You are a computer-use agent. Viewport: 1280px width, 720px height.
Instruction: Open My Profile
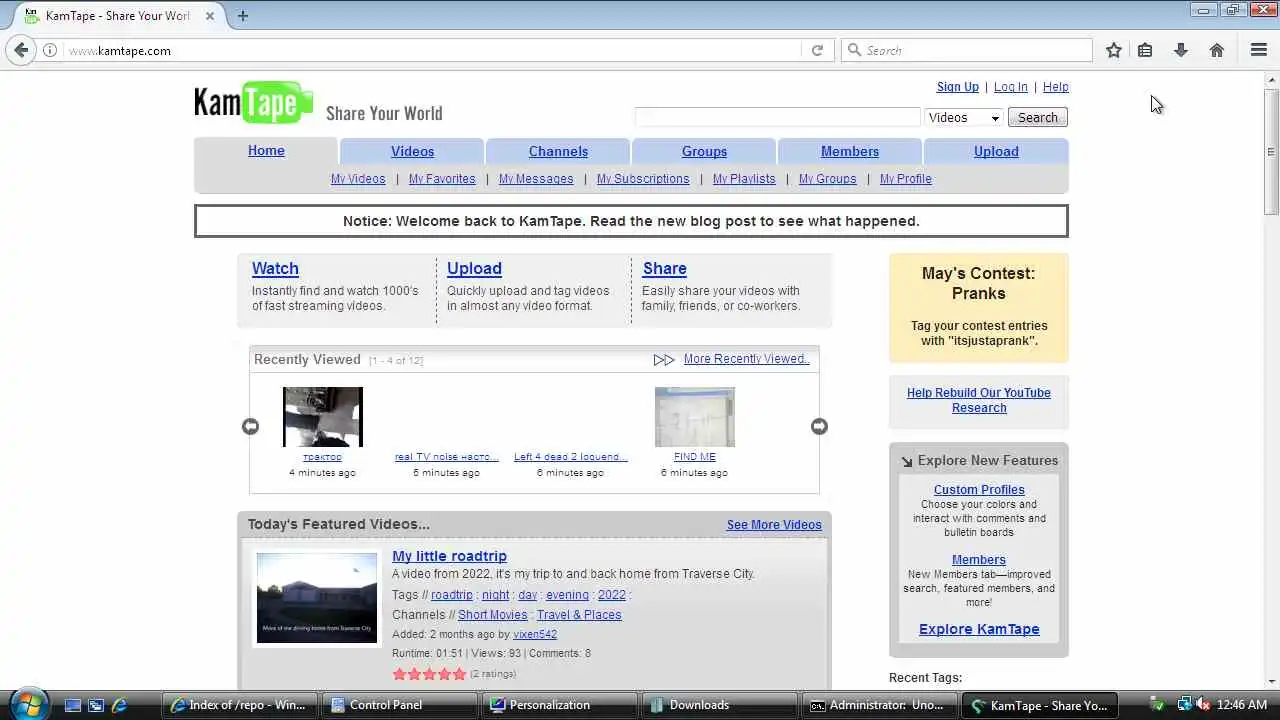[x=906, y=179]
